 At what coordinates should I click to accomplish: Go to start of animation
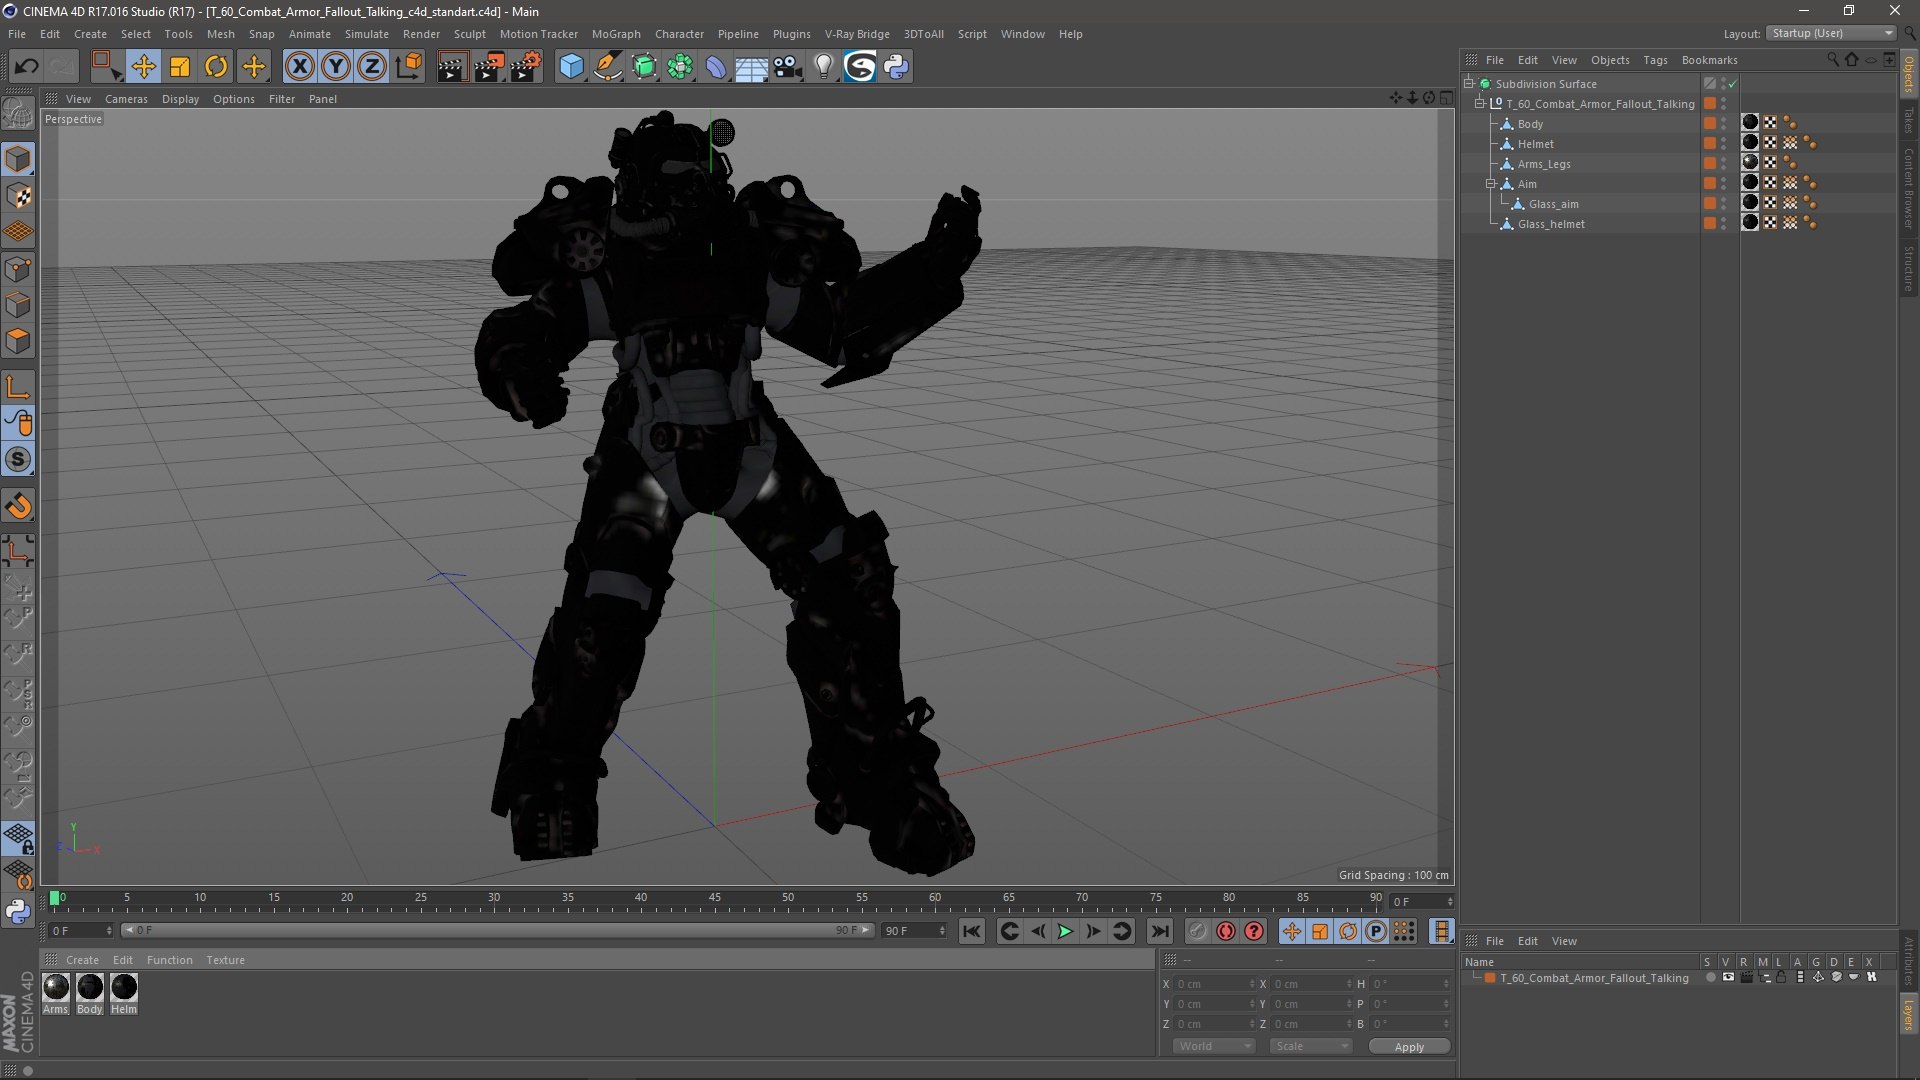click(971, 931)
